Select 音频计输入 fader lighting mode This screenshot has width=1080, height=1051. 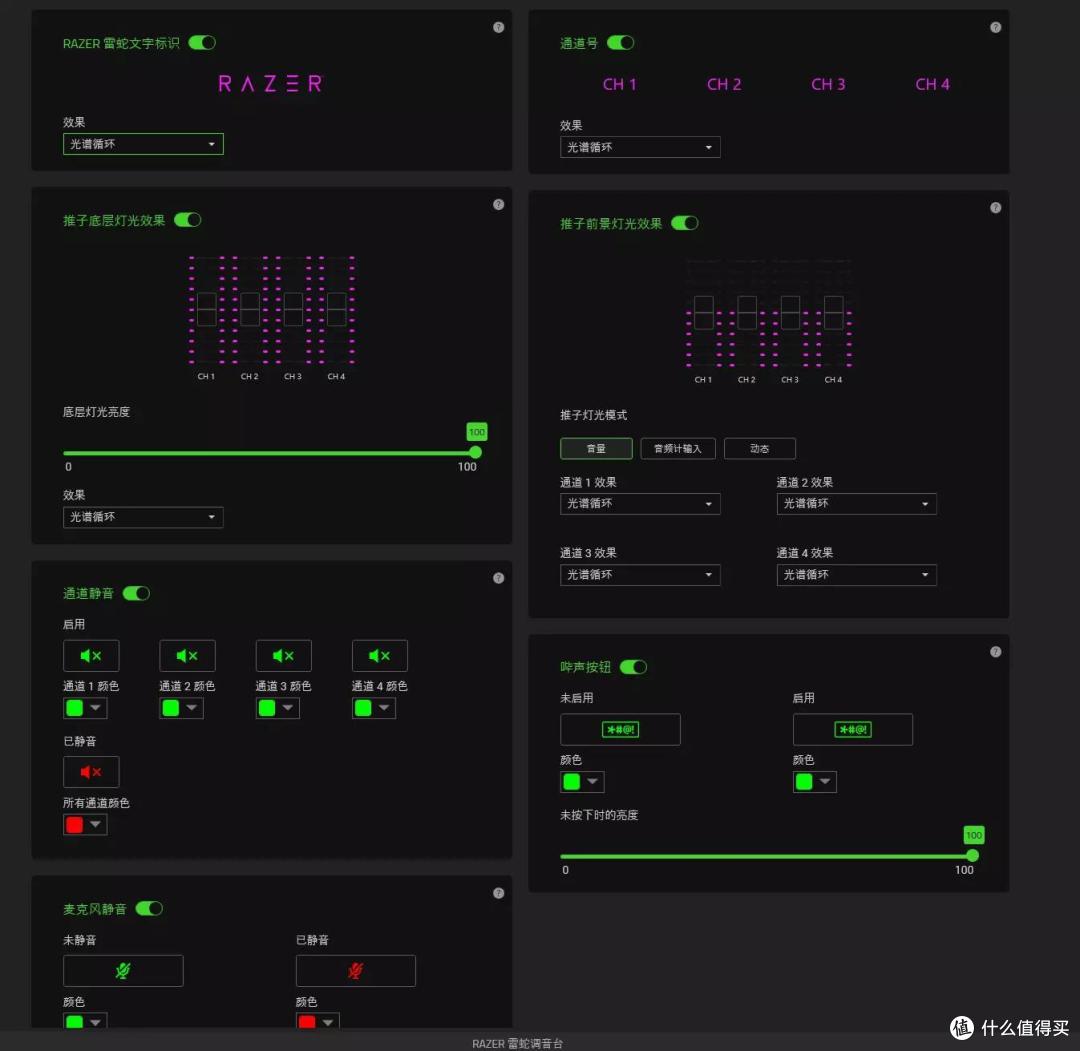pyautogui.click(x=678, y=448)
